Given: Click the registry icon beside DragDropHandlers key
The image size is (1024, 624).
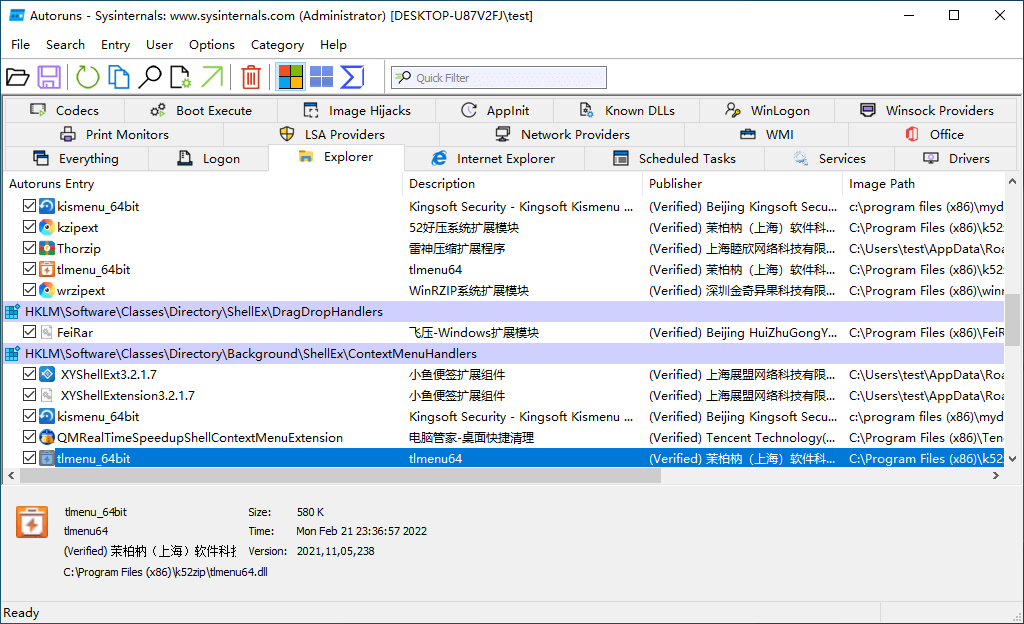Looking at the screenshot, I should [x=12, y=312].
